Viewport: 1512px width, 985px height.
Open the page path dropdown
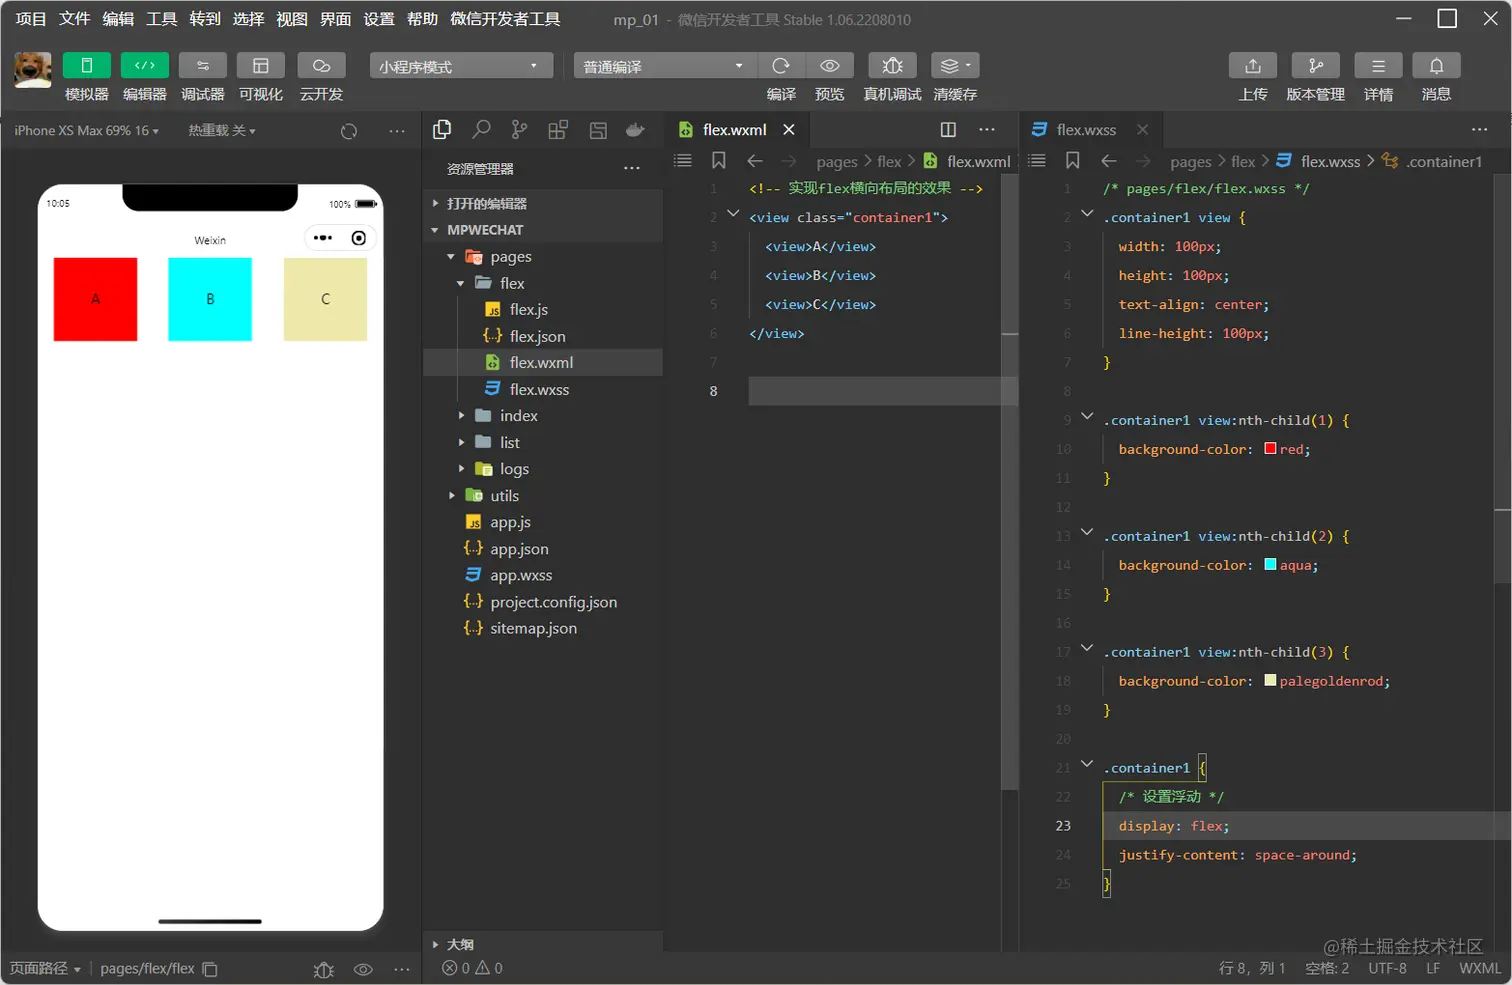45,968
